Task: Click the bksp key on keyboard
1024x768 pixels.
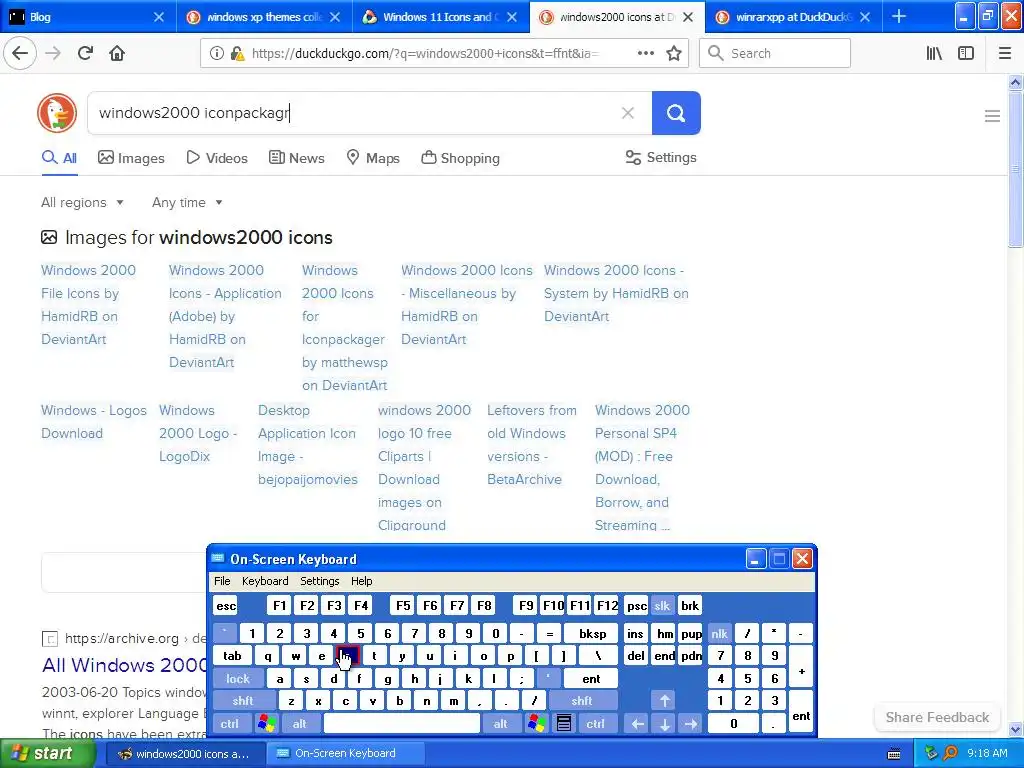Action: (x=592, y=633)
